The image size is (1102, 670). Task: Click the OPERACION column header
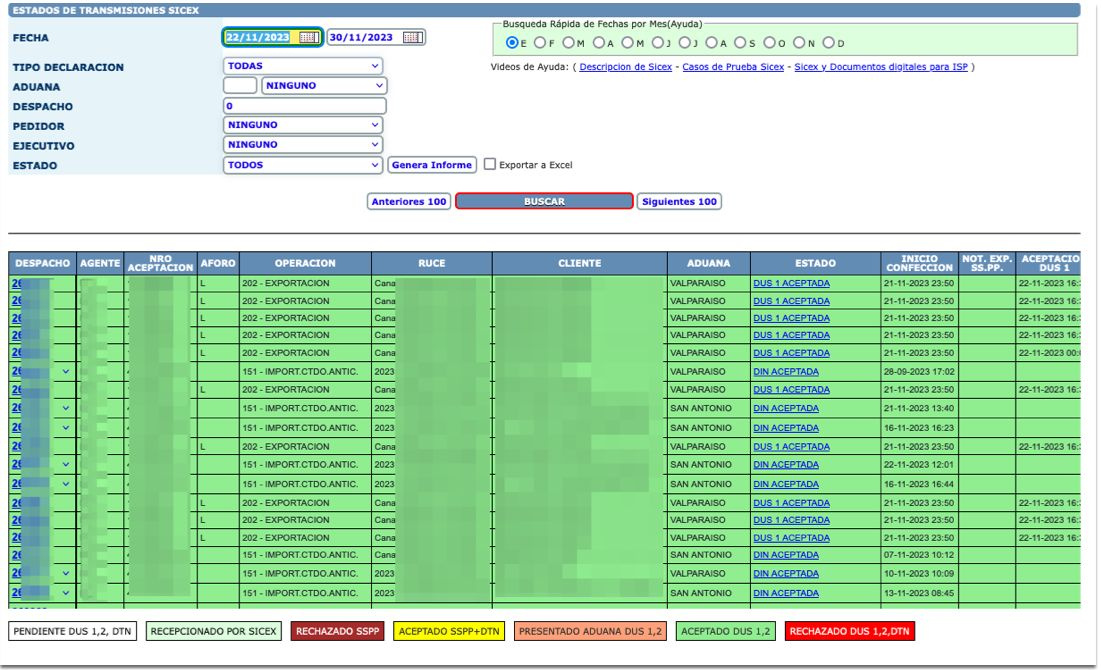tap(305, 263)
